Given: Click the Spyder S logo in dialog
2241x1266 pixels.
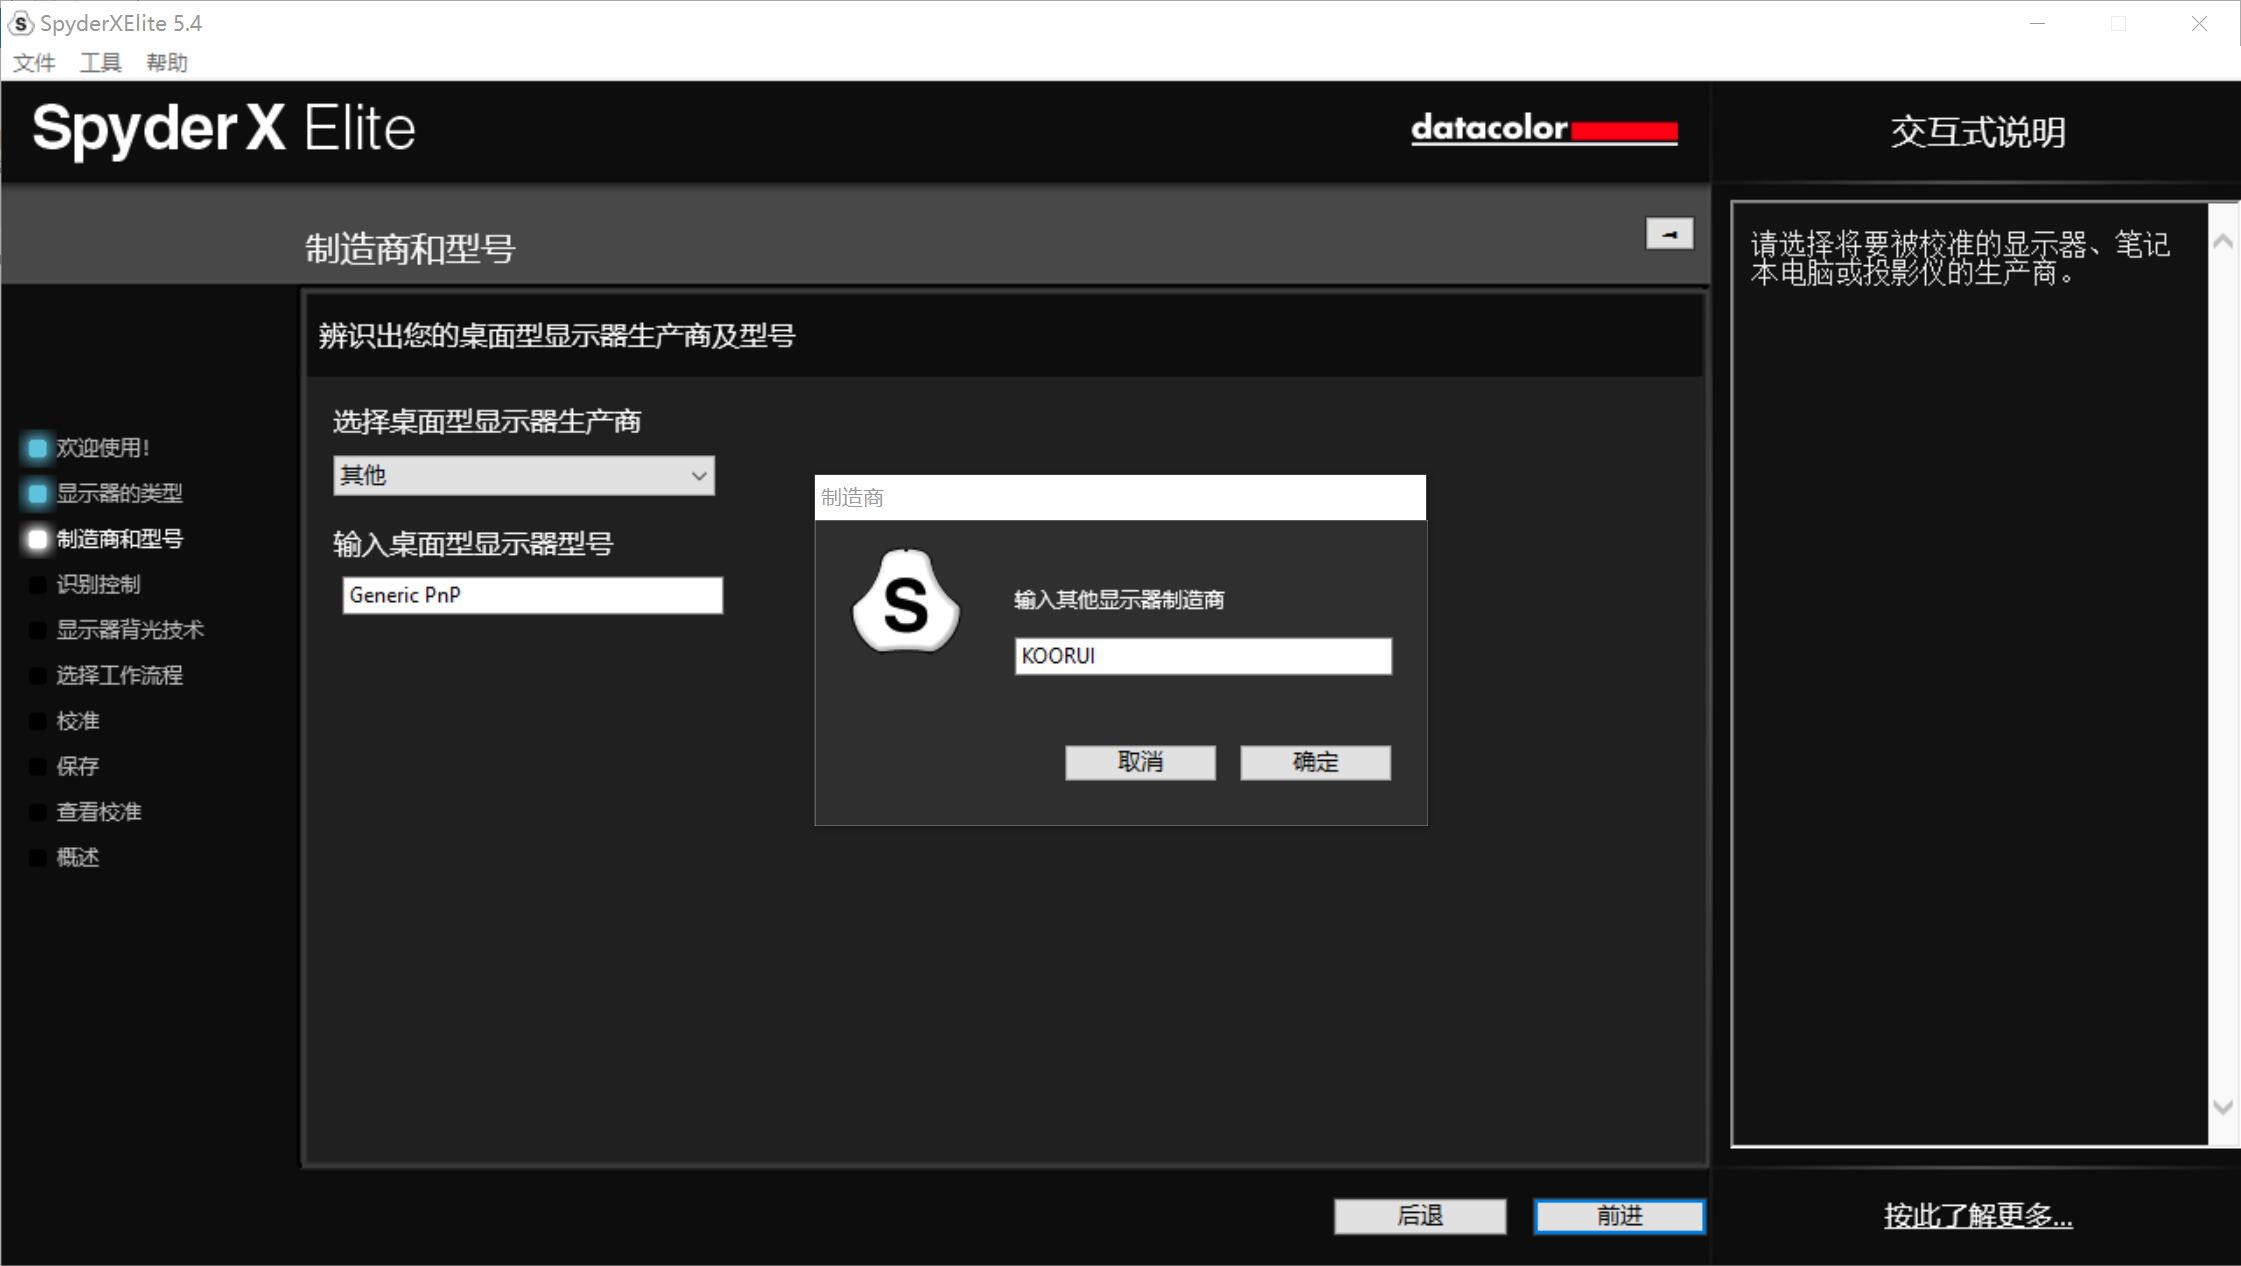Looking at the screenshot, I should click(x=906, y=601).
